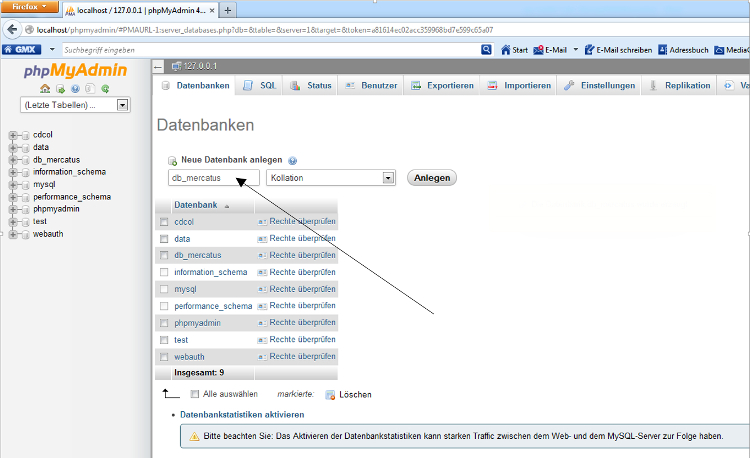This screenshot has height=458, width=750.
Task: Click the Löschen icon below the database table
Action: (x=330, y=394)
